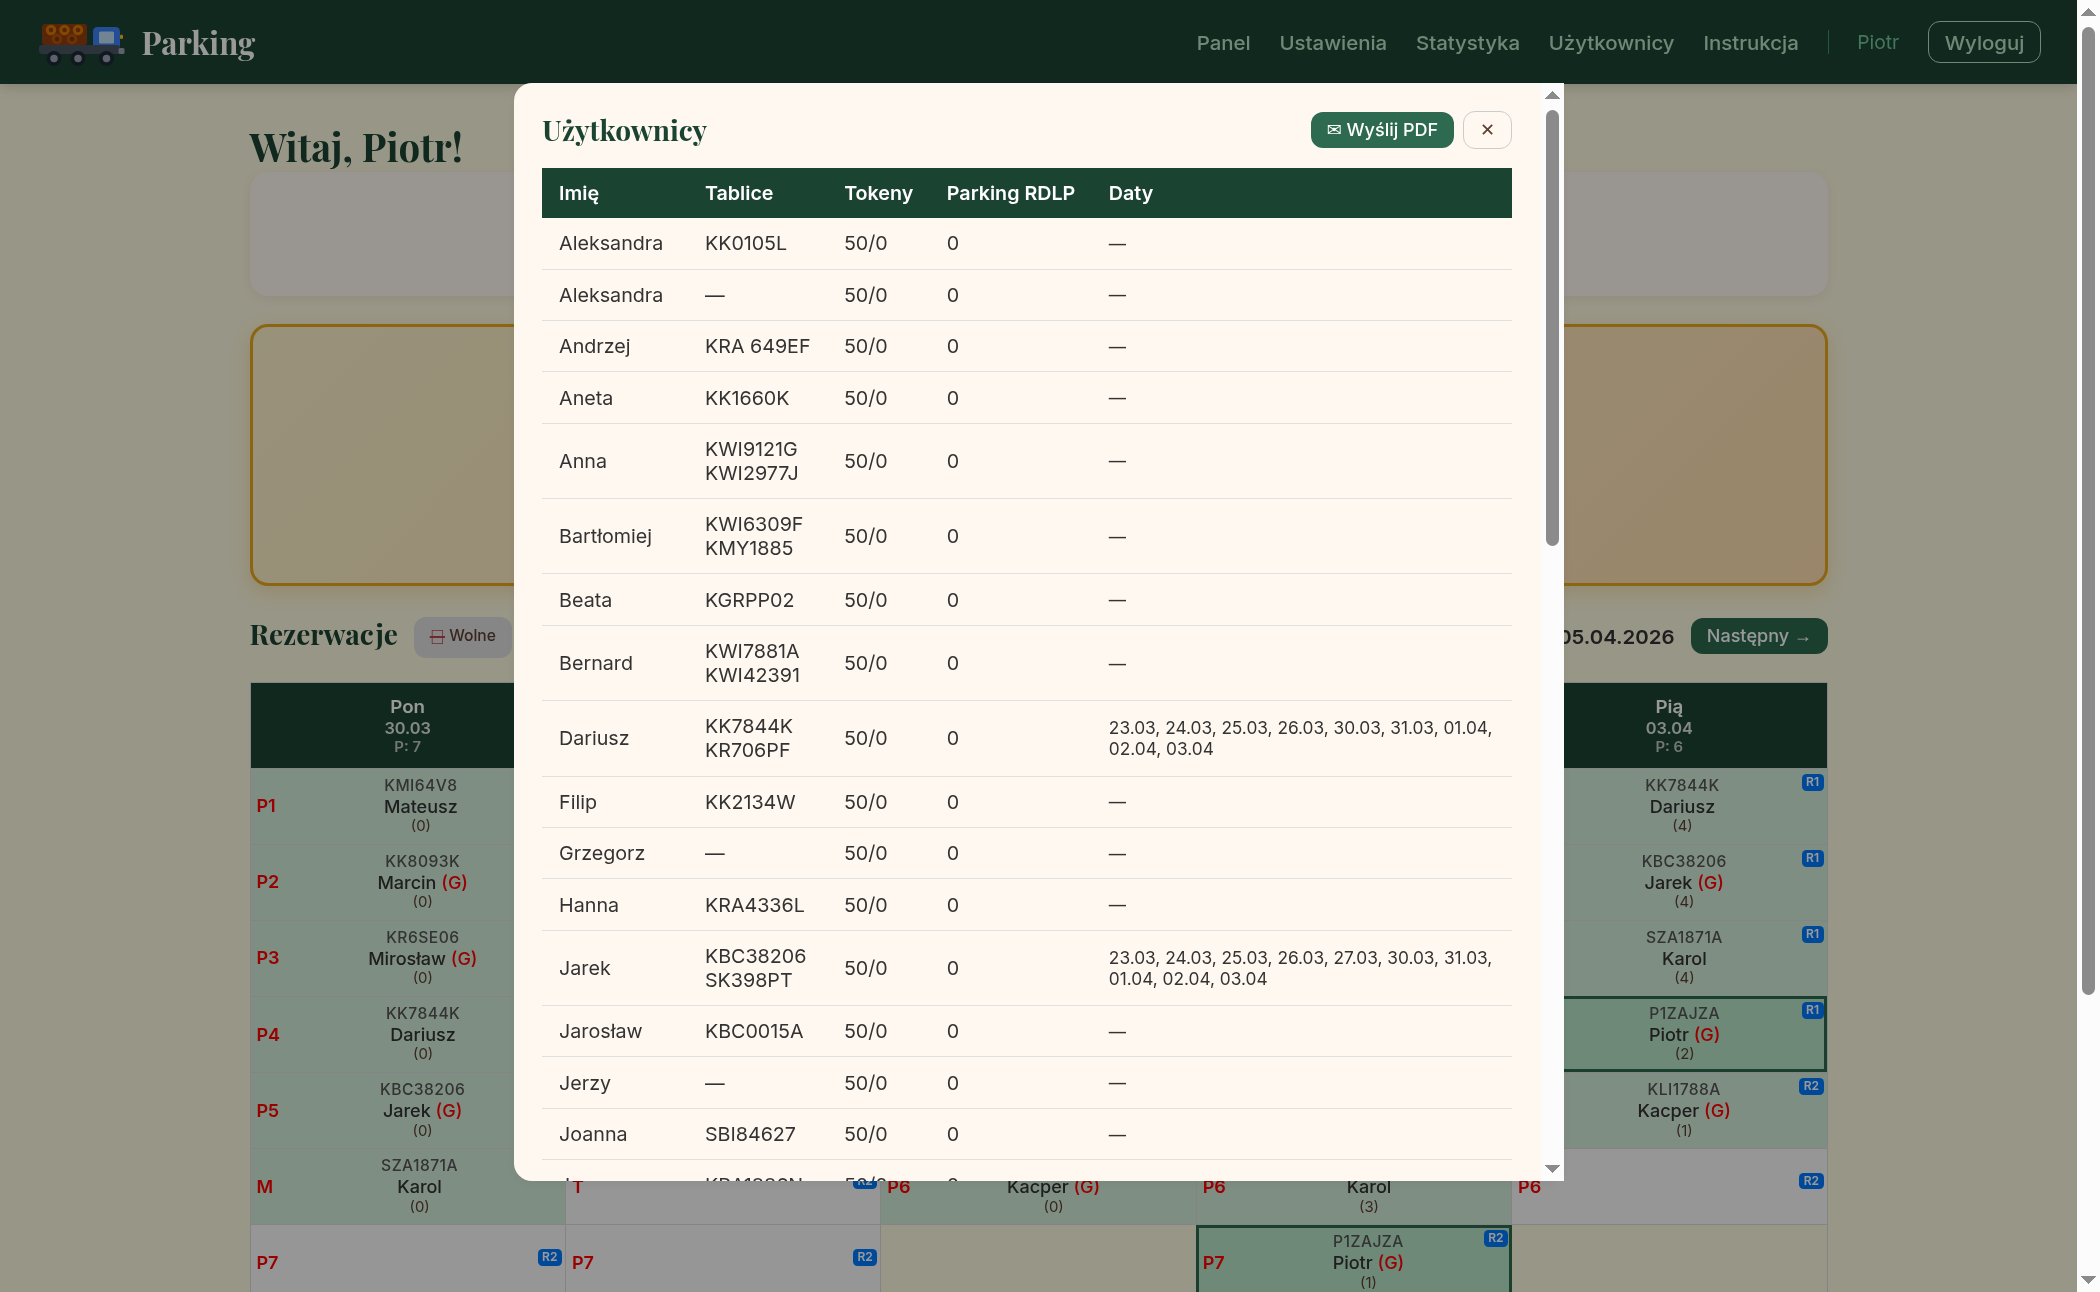Click the modal scroll-down arrow

point(1552,1168)
